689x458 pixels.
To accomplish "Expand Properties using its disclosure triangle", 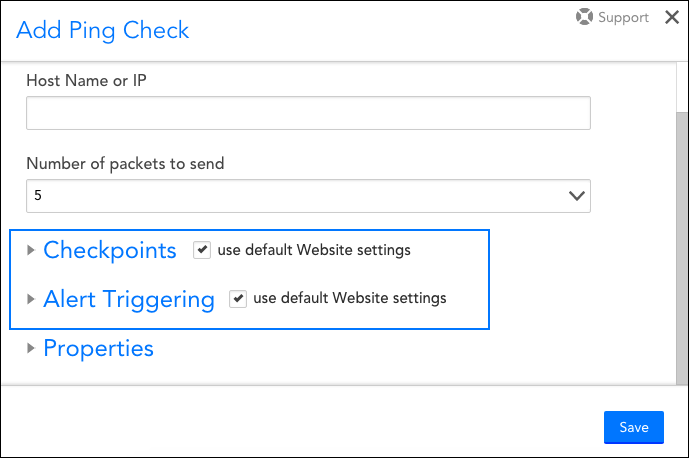I will pos(31,349).
